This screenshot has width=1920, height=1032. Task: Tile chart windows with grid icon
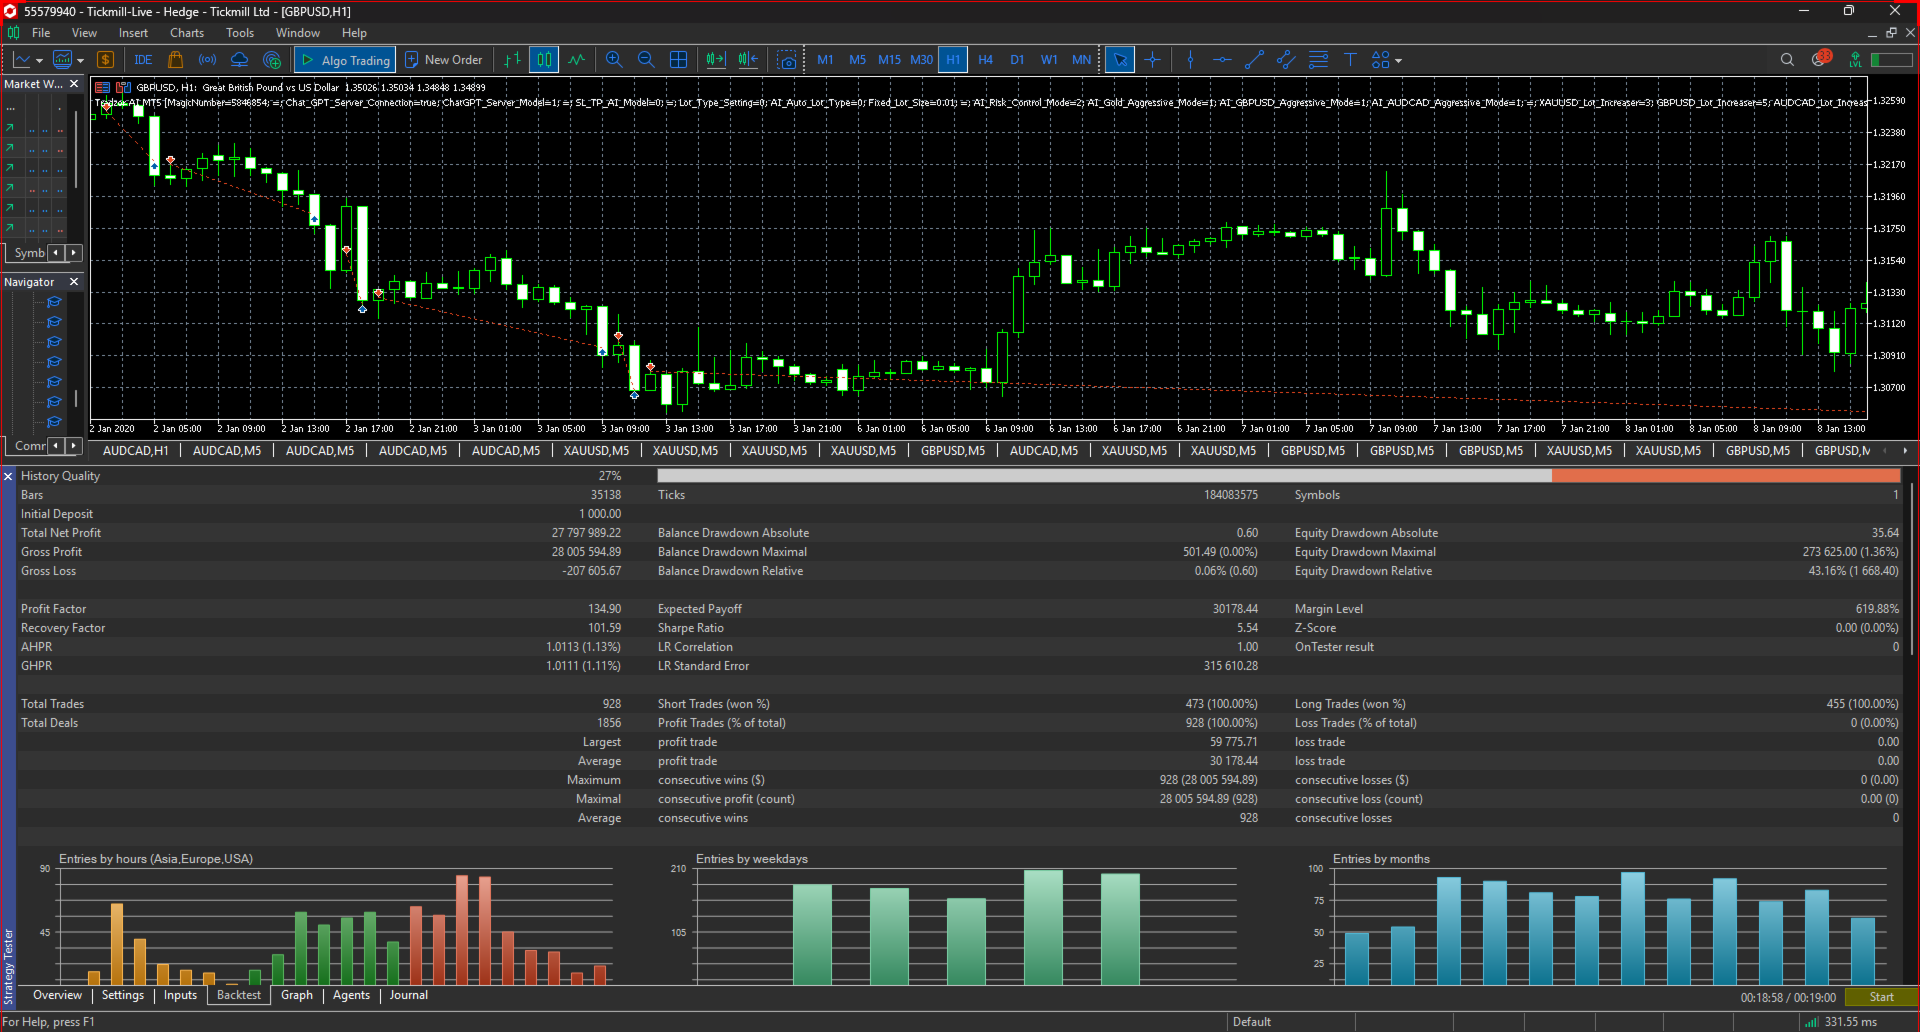[678, 60]
